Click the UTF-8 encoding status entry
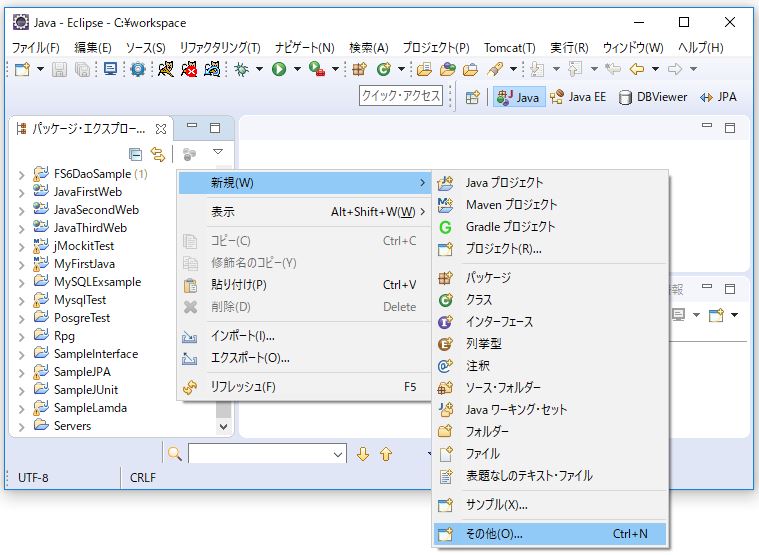Viewport: 759px width, 555px height. 33,478
